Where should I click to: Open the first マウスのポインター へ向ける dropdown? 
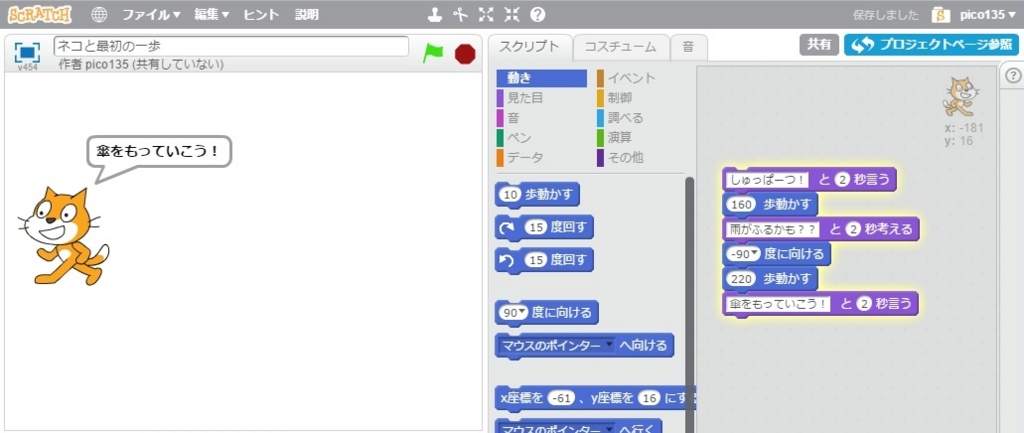[x=609, y=345]
